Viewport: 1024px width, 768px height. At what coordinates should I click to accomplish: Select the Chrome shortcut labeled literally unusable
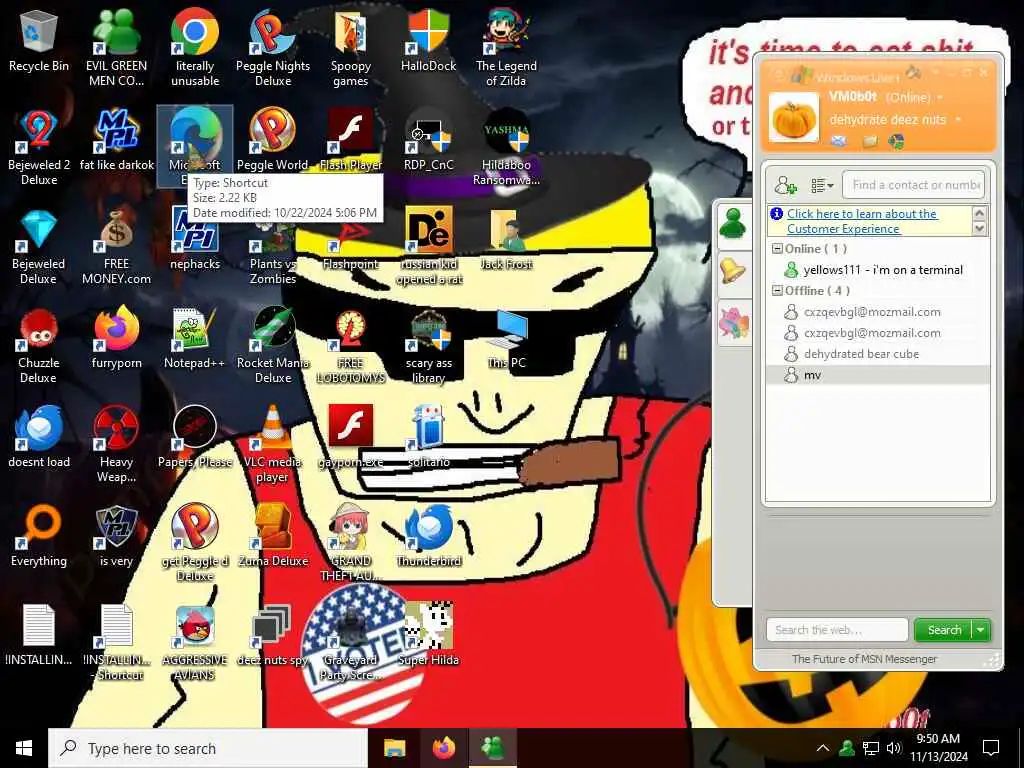(x=195, y=49)
